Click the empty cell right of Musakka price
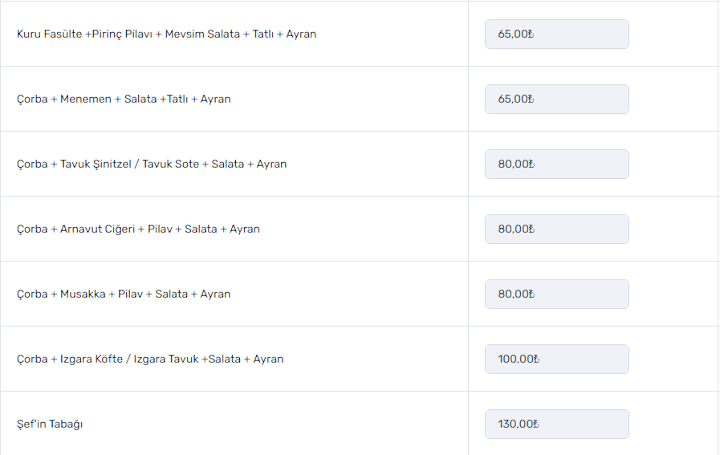The height and width of the screenshot is (455, 720). 674,294
